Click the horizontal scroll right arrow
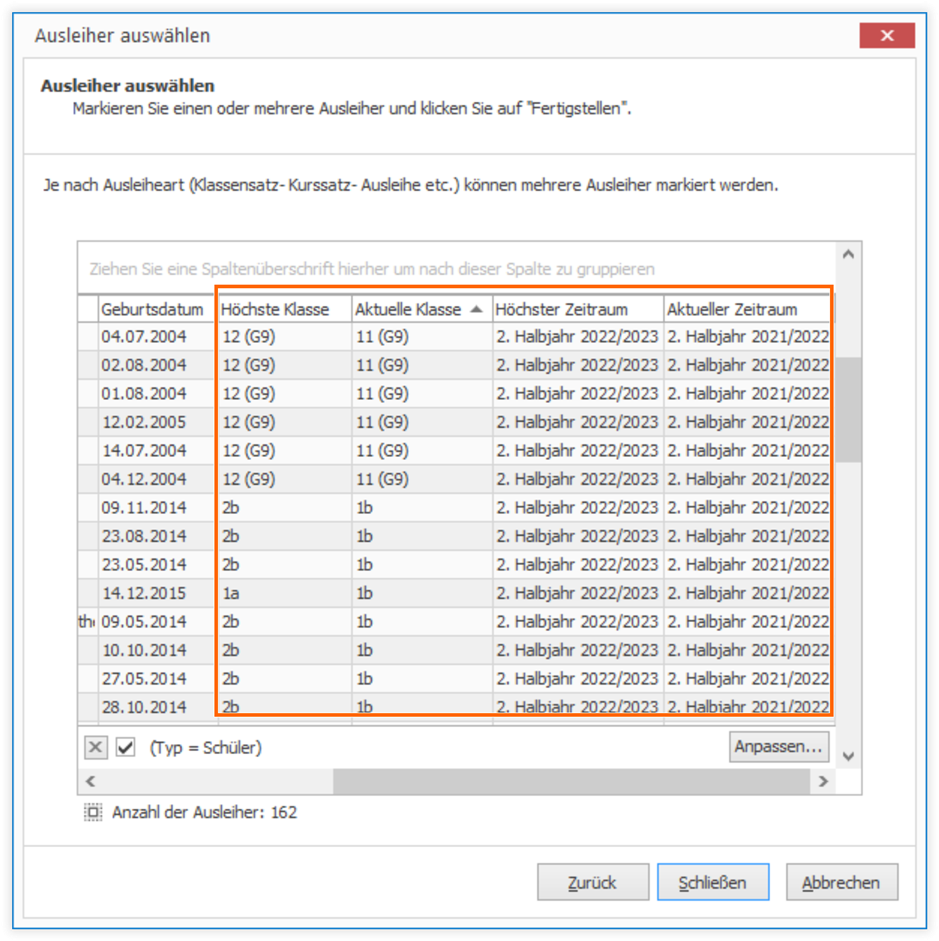The image size is (939, 941). [823, 781]
